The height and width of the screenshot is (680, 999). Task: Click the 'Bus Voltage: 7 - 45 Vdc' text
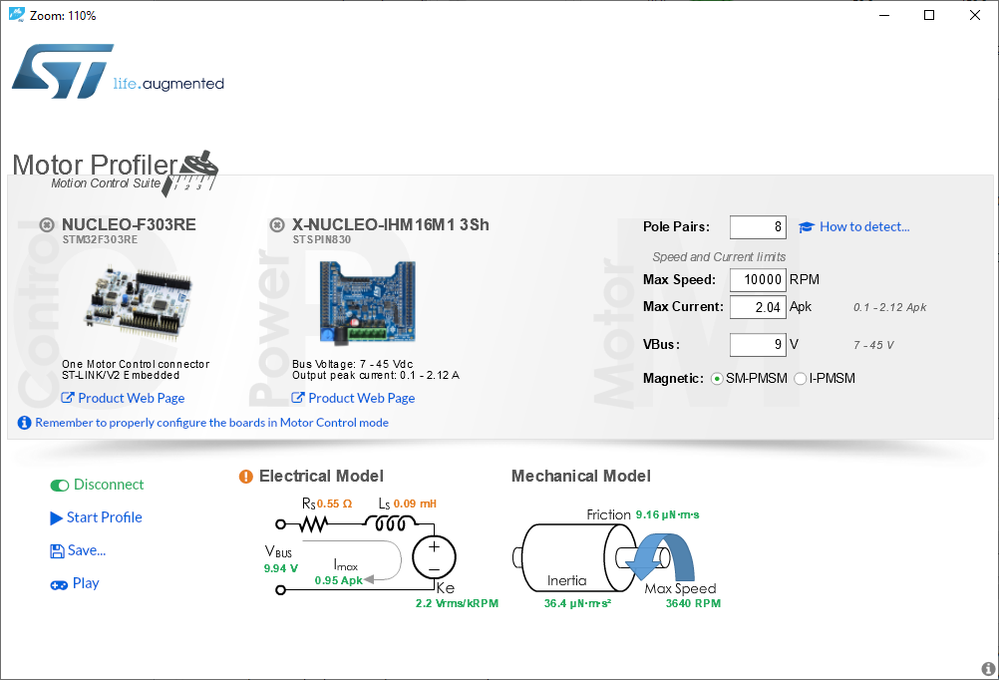point(353,364)
